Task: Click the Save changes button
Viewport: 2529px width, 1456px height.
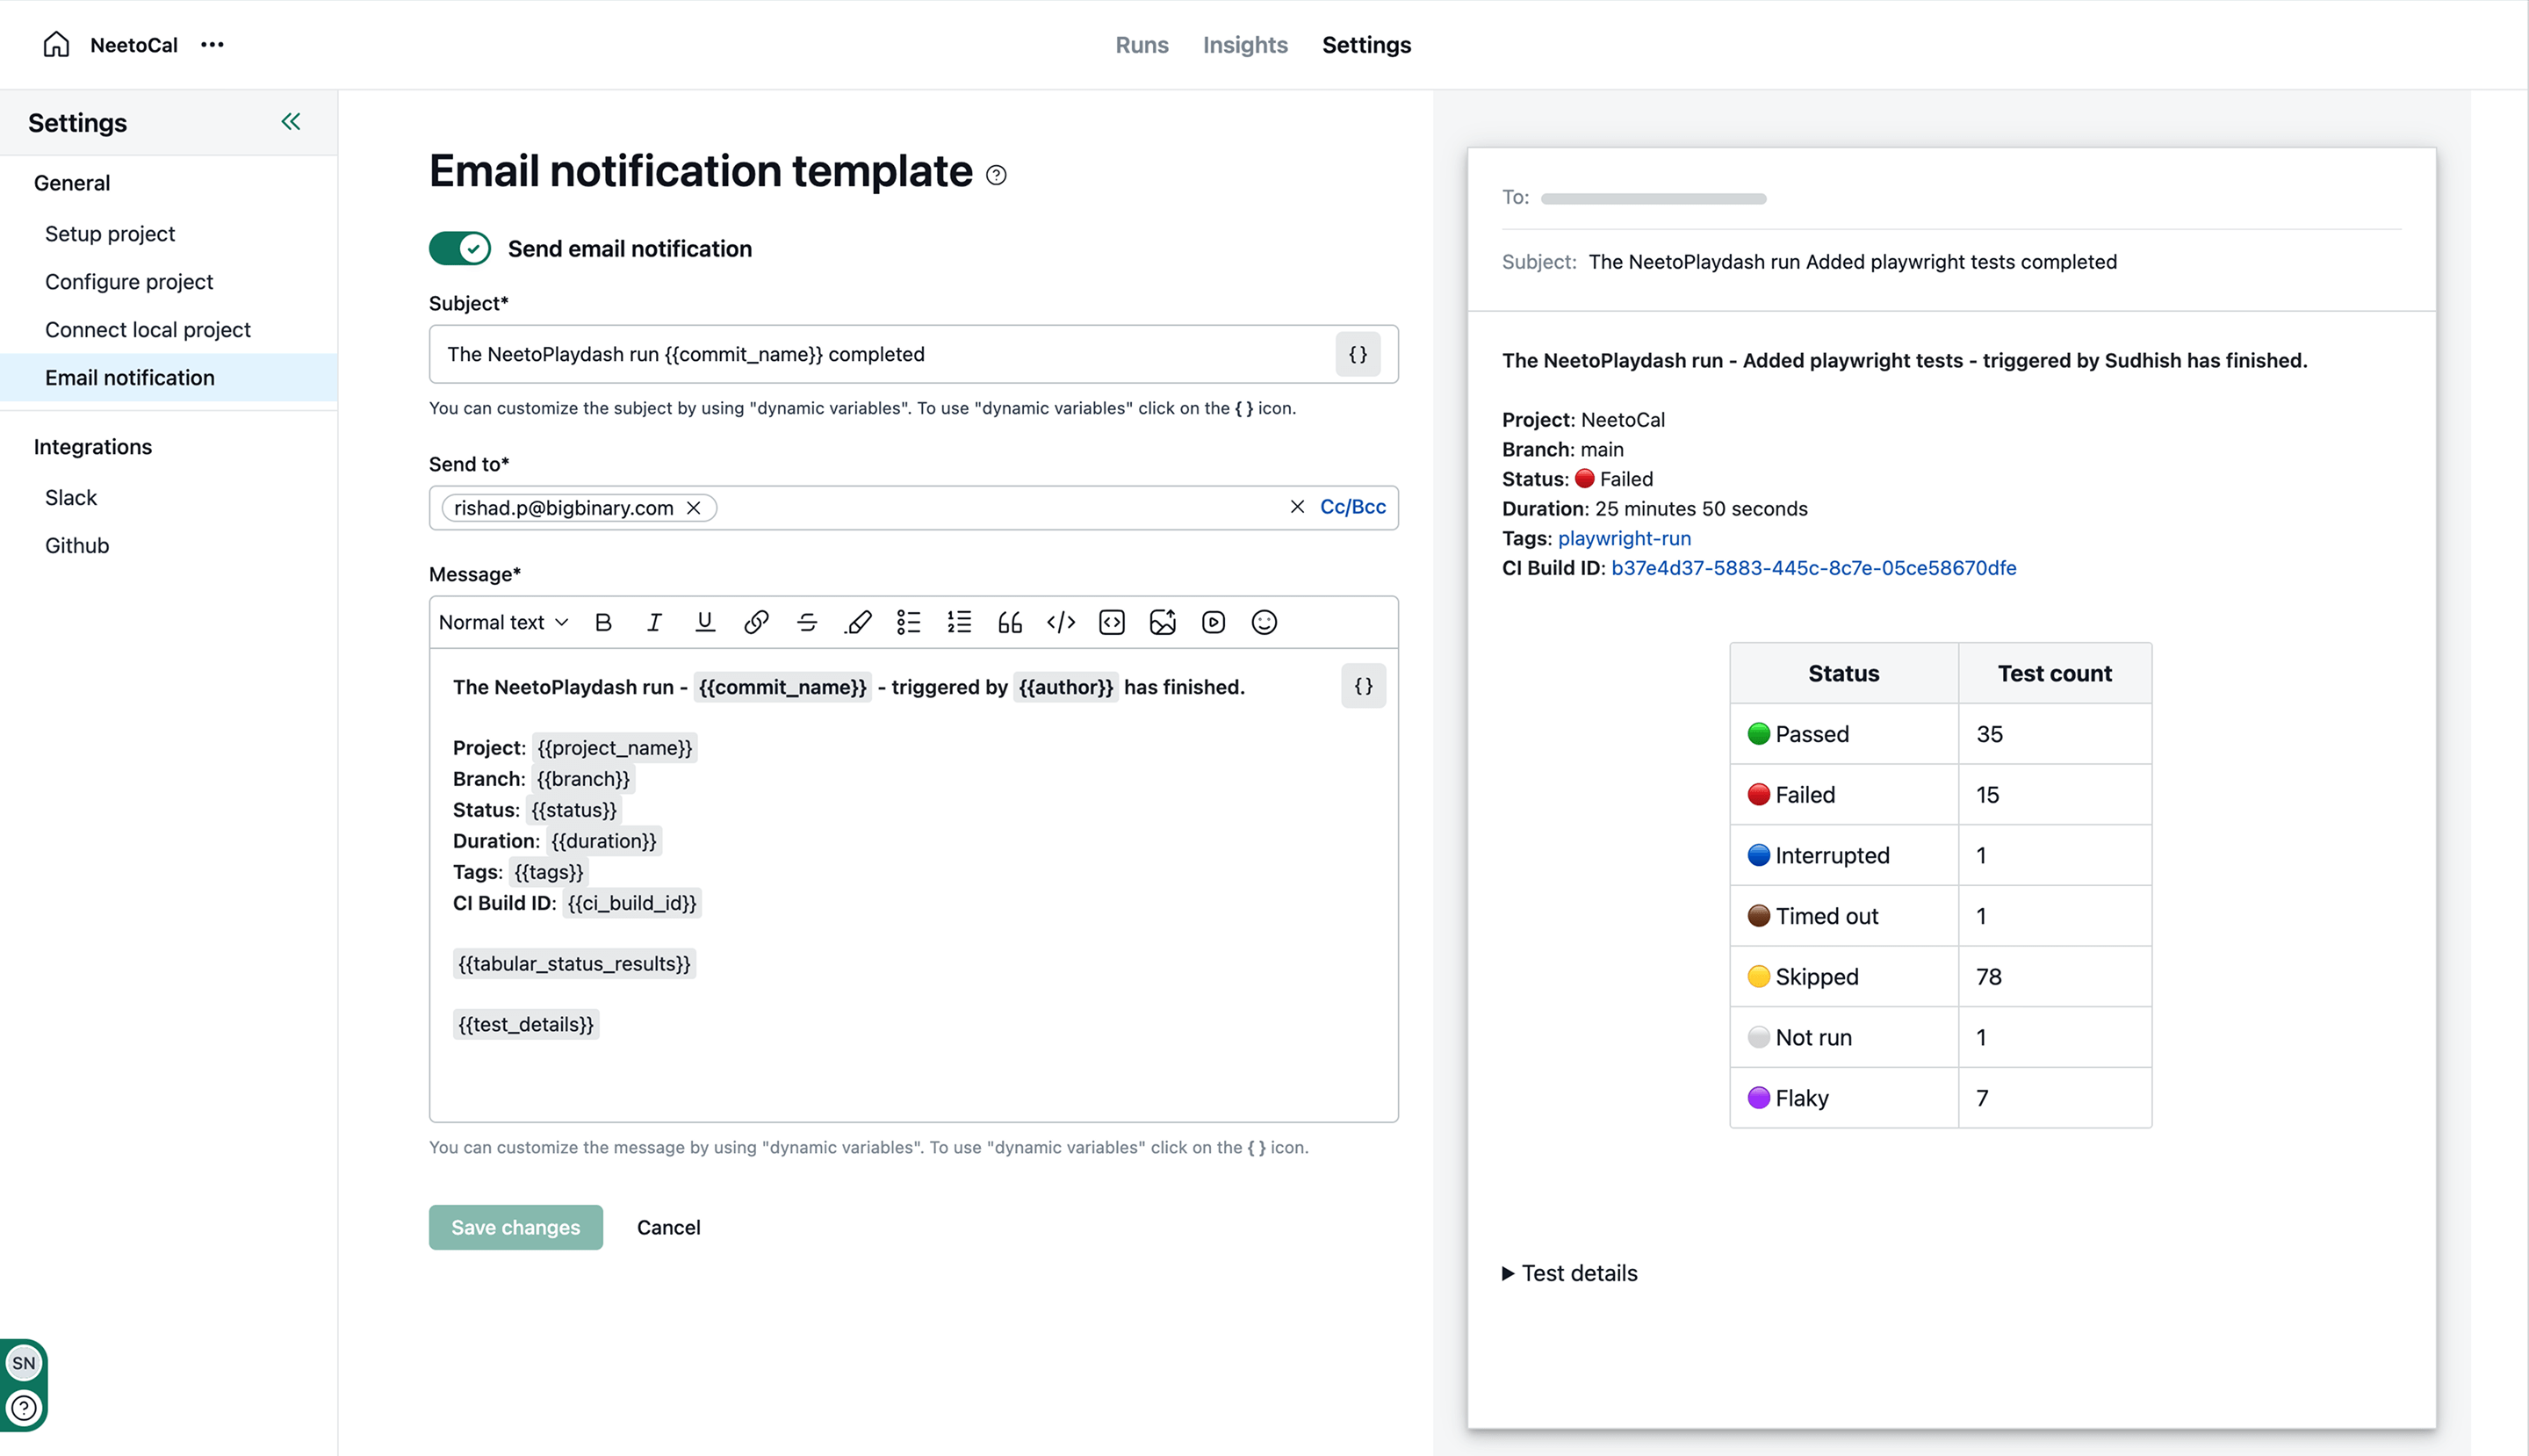Action: tap(515, 1227)
